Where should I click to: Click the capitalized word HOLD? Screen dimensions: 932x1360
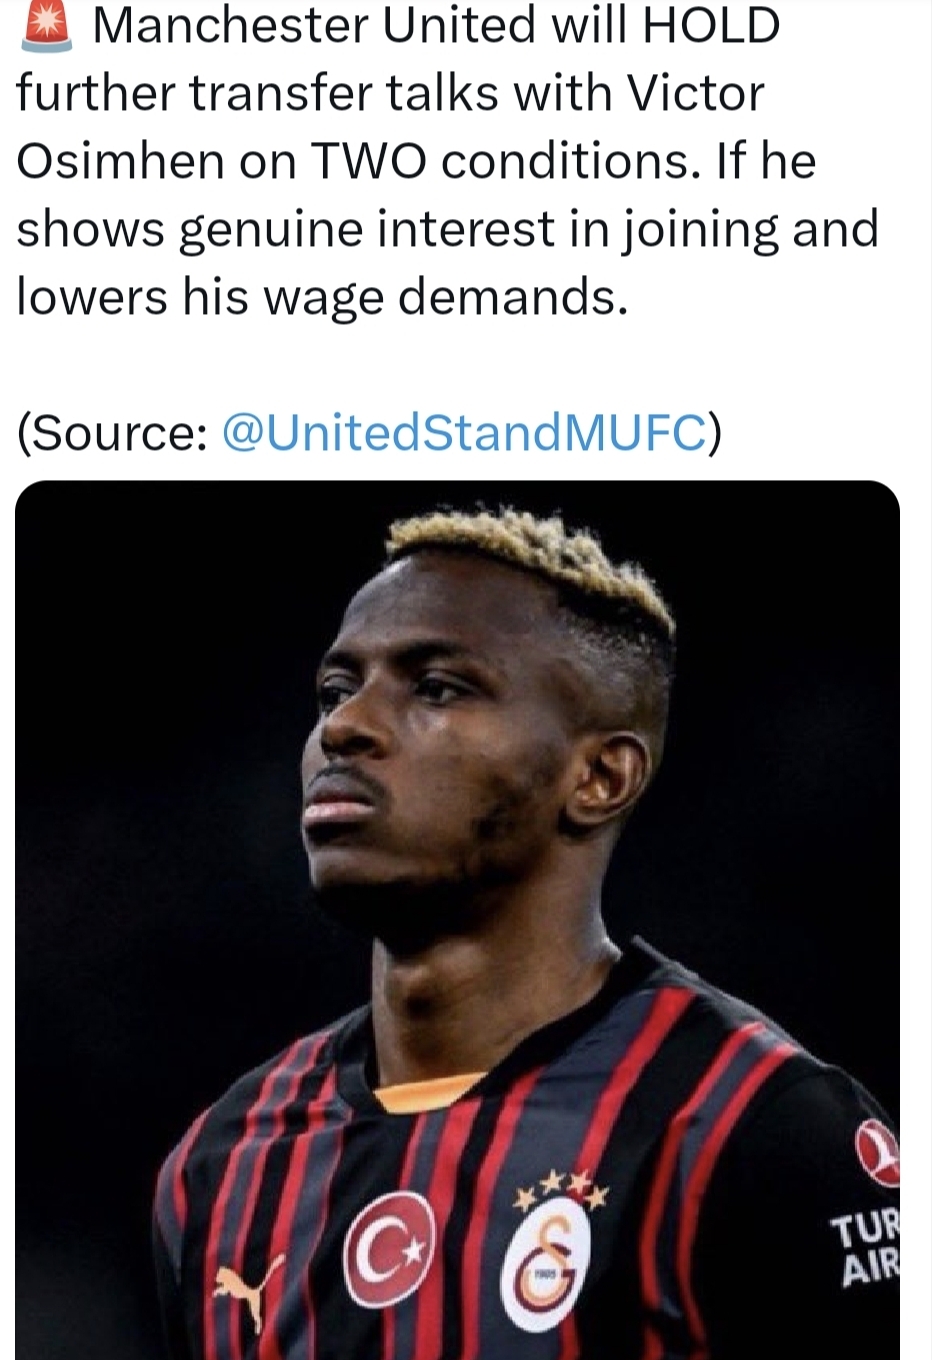711,26
